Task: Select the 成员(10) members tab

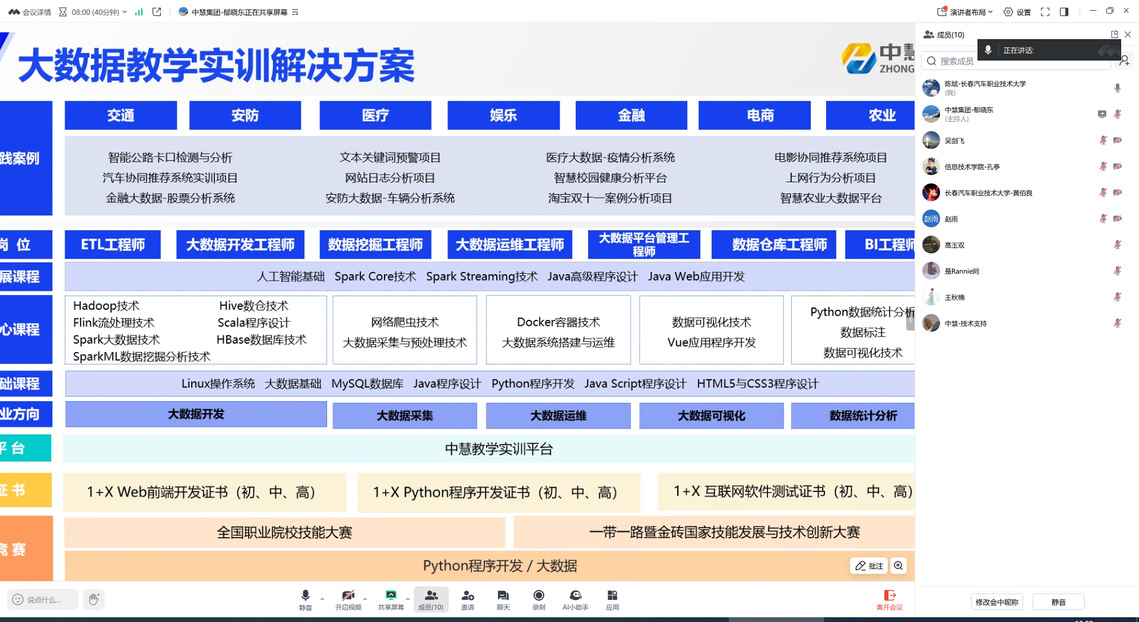Action: point(430,598)
